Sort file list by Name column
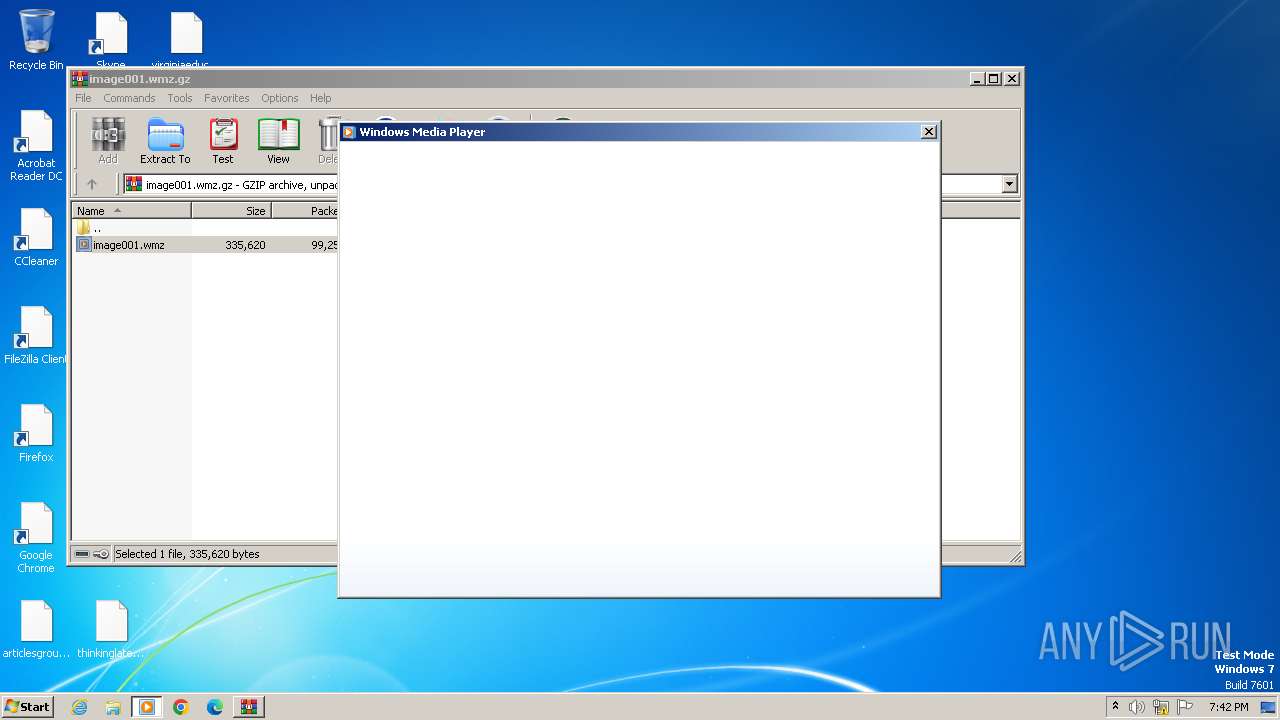This screenshot has height=720, width=1280. pos(131,211)
